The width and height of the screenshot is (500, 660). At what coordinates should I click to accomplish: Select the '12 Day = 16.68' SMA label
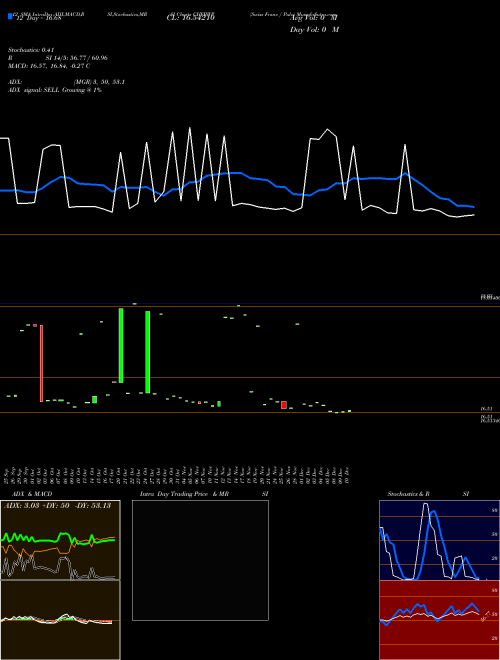point(39,18)
